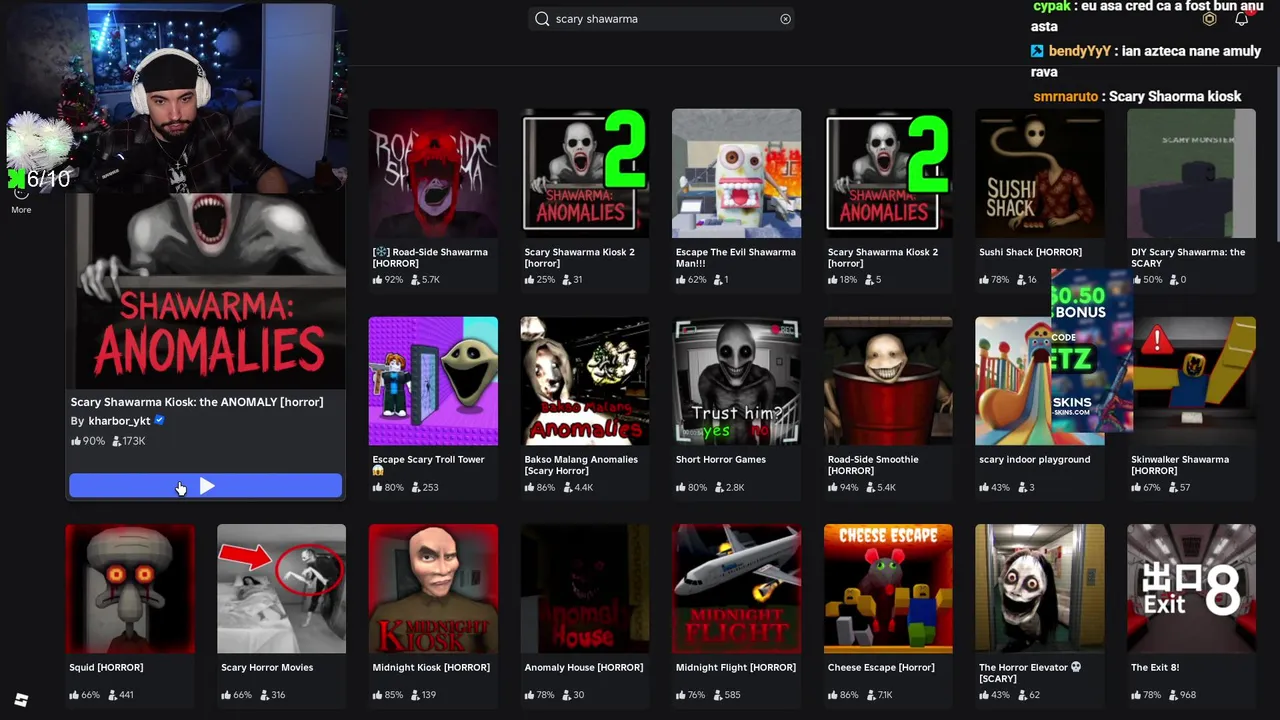Open Cheese Escape [Horror] thumbnail
The height and width of the screenshot is (720, 1280).
point(888,588)
